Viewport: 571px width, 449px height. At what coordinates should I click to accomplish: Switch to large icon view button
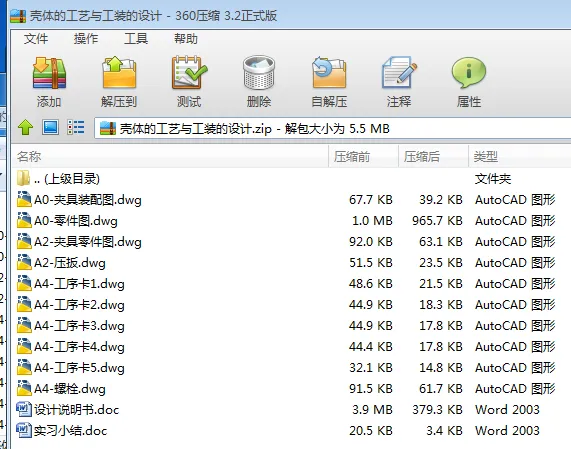tap(50, 127)
